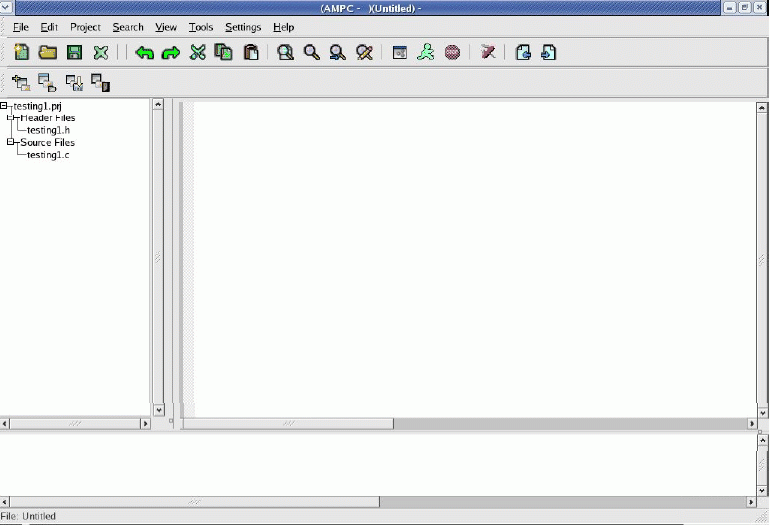Click editor vertical scroll down arrow
The height and width of the screenshot is (525, 770).
(x=762, y=413)
